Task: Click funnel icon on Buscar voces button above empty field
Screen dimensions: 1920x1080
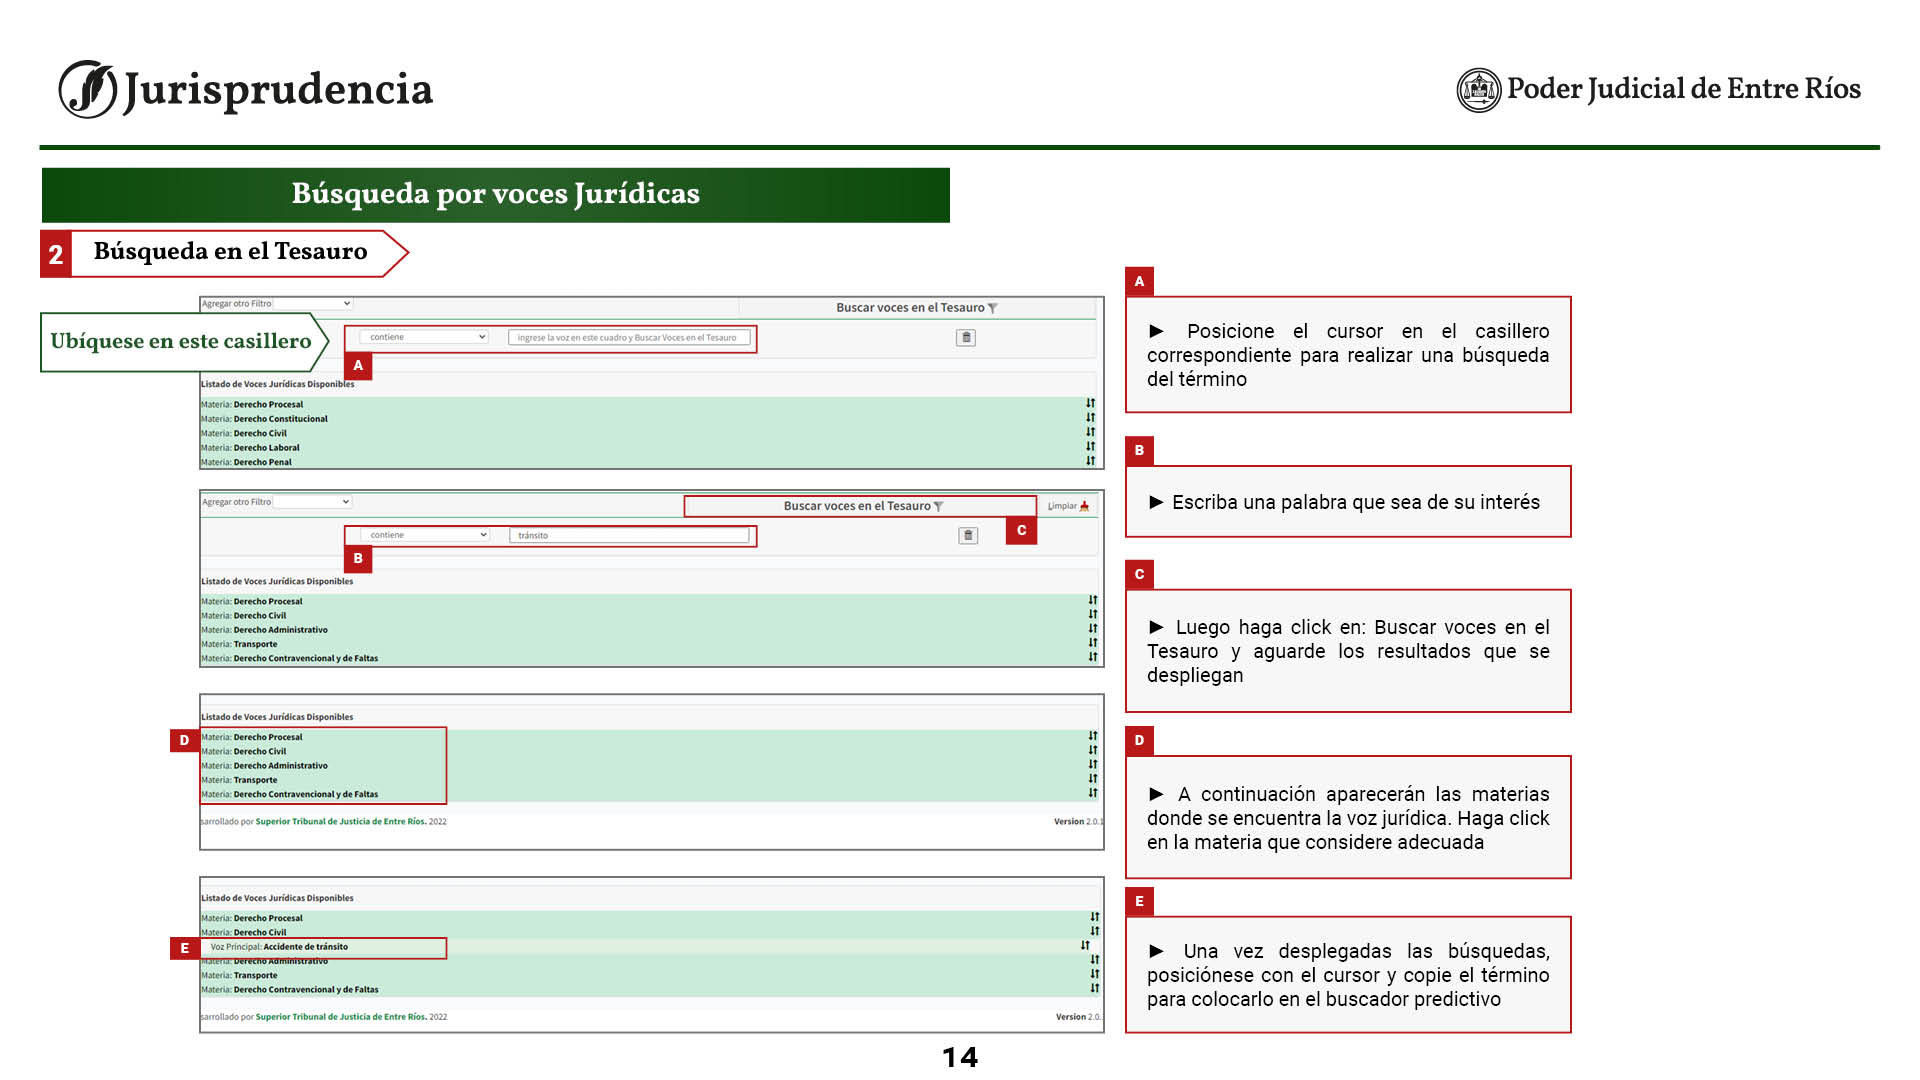Action: [x=993, y=308]
